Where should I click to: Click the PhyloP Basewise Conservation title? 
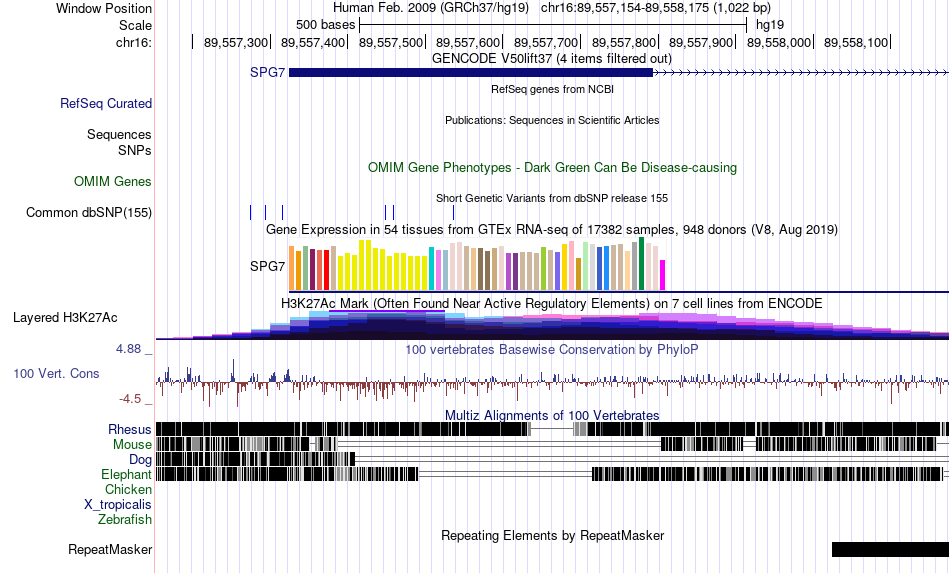tap(552, 349)
